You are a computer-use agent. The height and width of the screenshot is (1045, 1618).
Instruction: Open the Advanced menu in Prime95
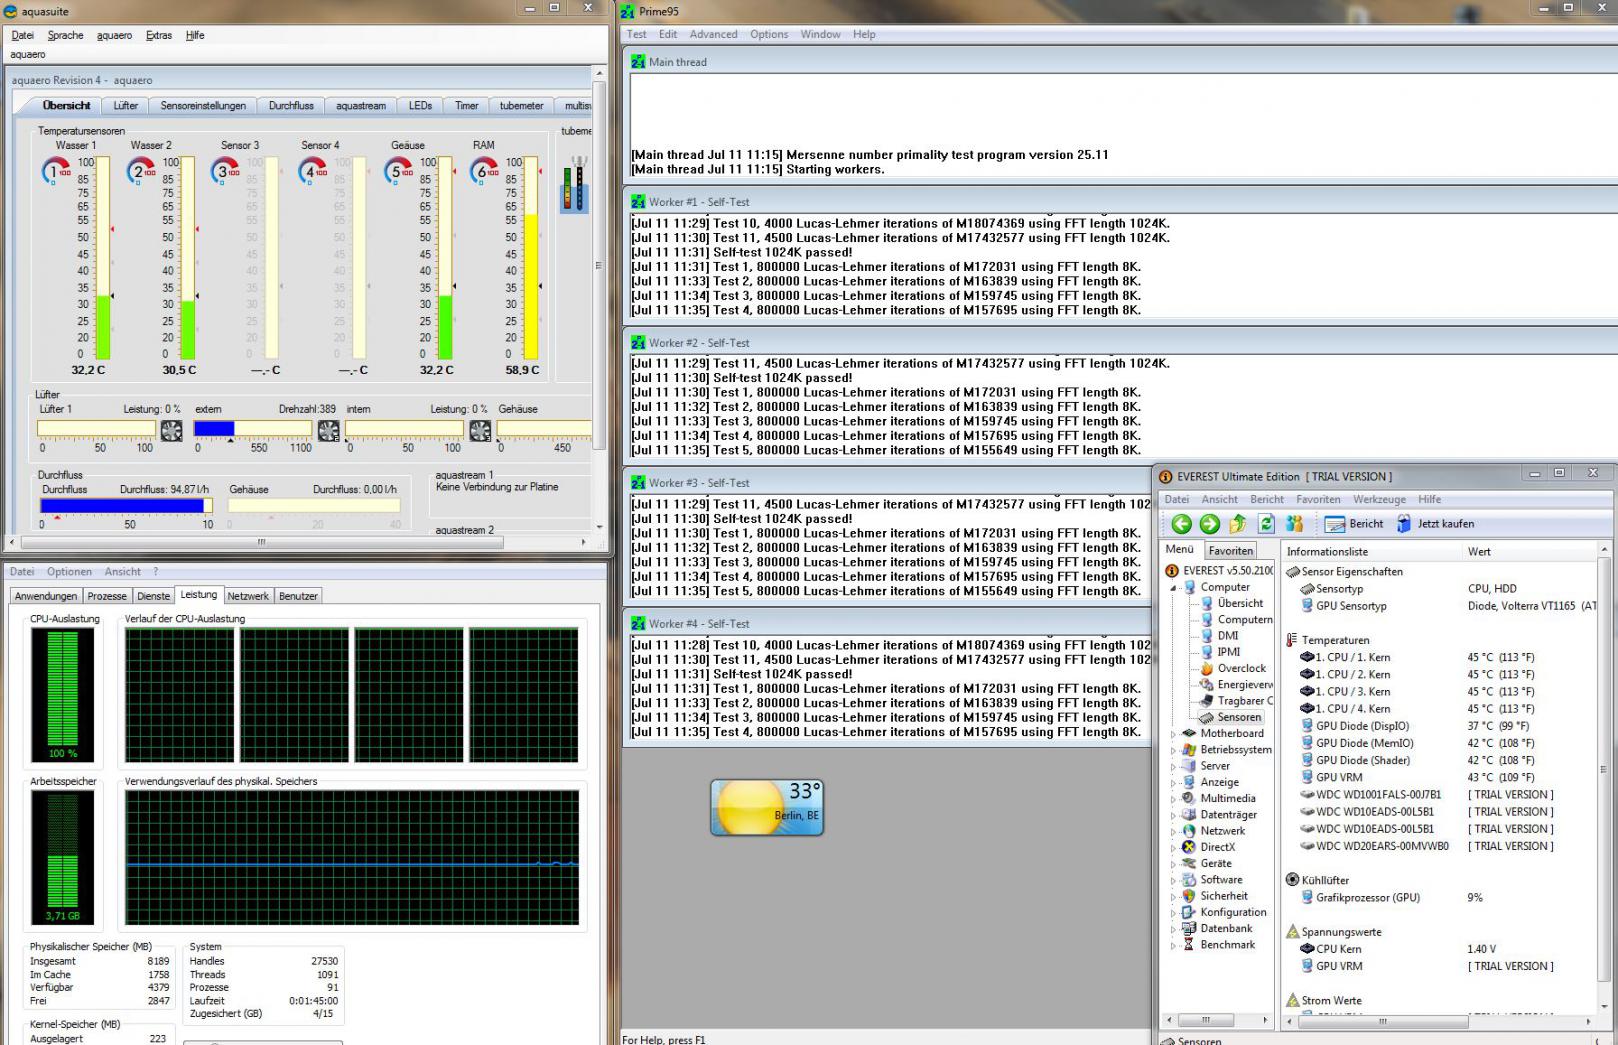713,34
